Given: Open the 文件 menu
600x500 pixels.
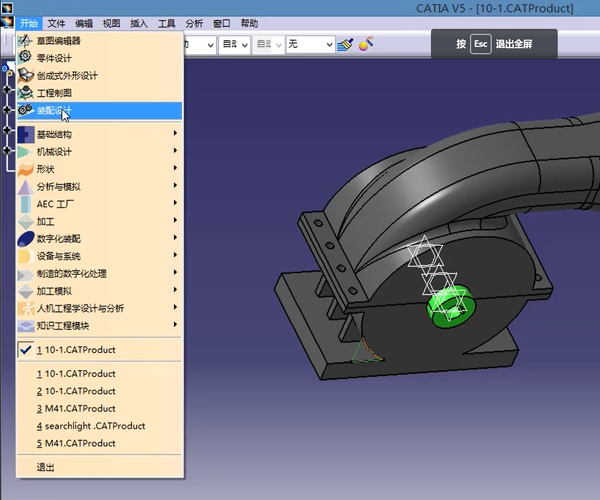Looking at the screenshot, I should tap(56, 23).
